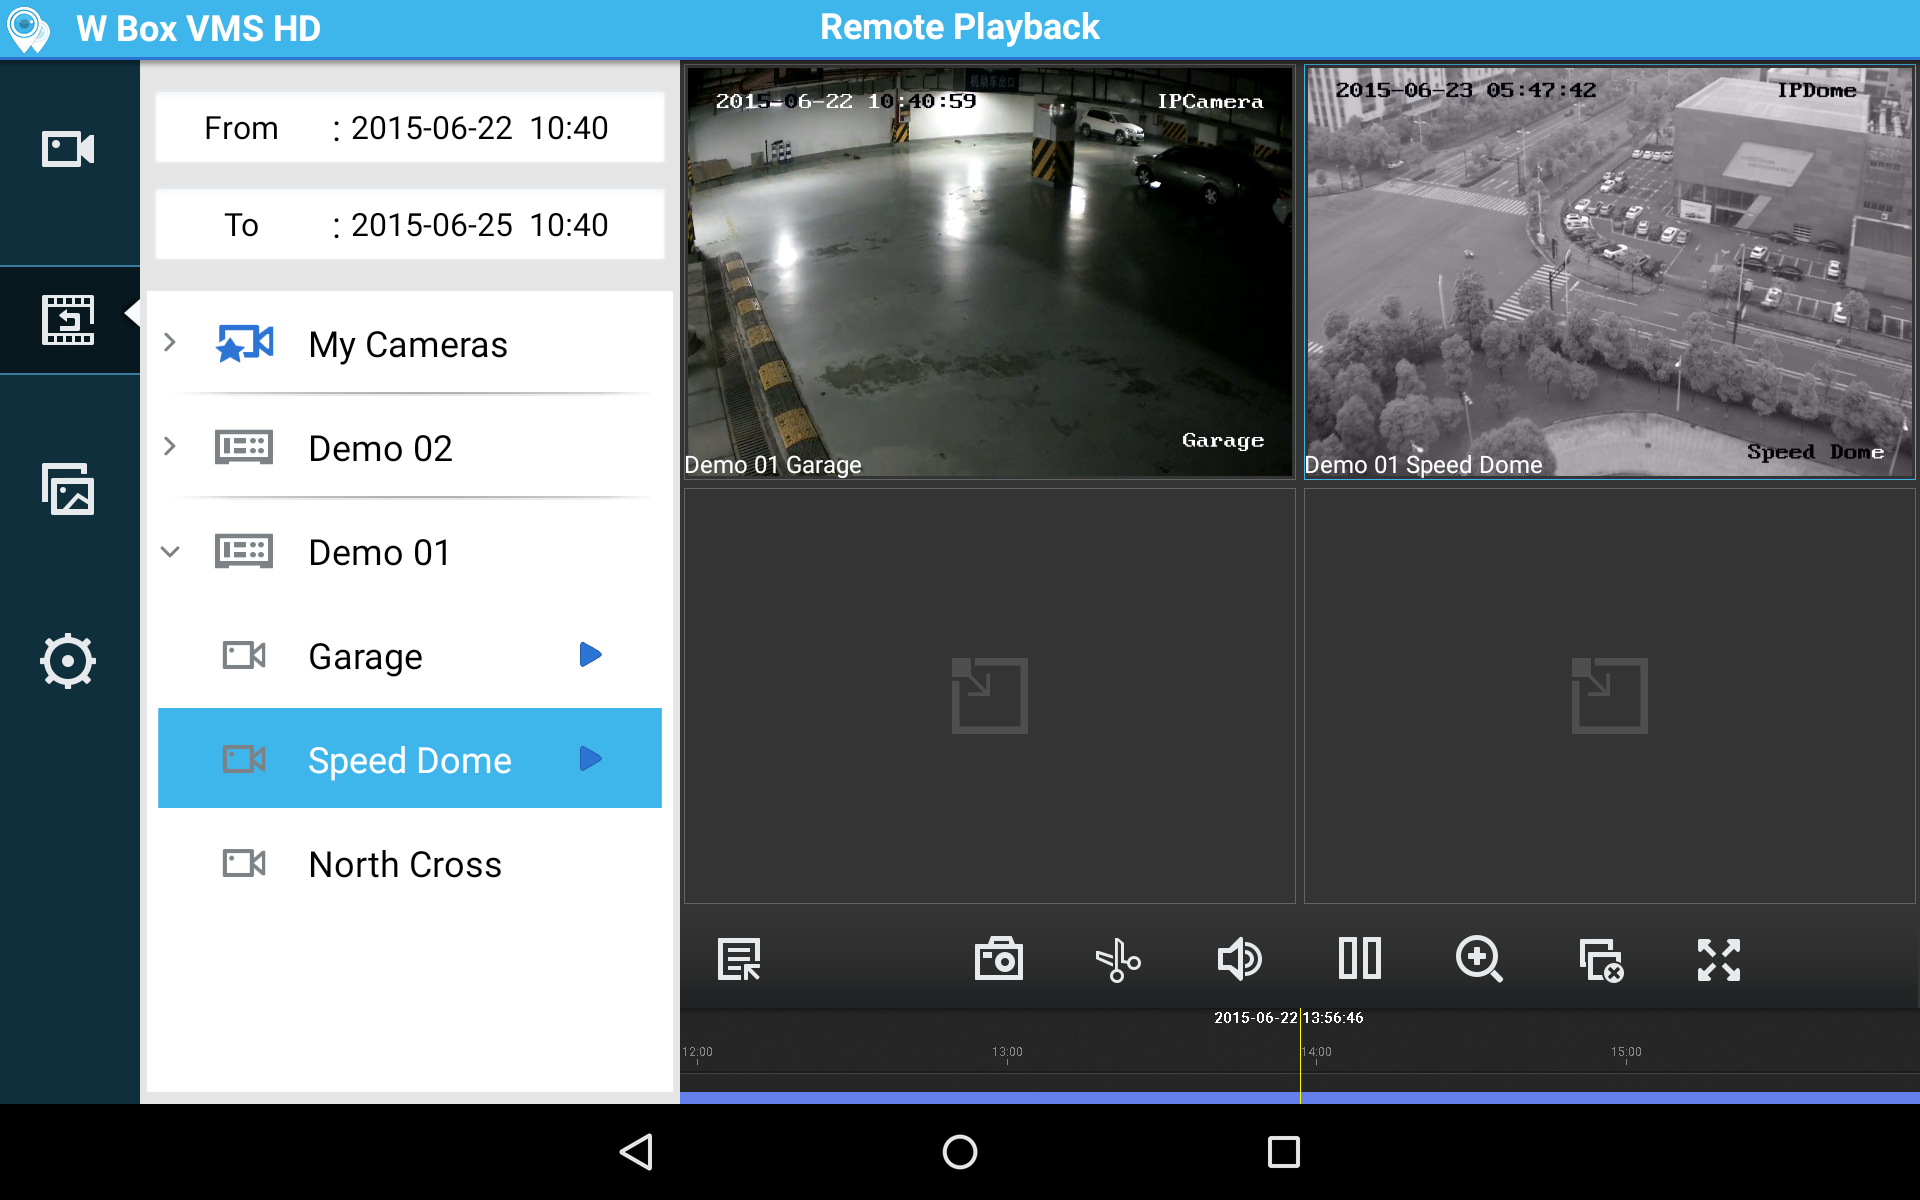Screen dimensions: 1920x1200
Task: Enter fullscreen with the expand arrows icon
Action: (x=1719, y=959)
